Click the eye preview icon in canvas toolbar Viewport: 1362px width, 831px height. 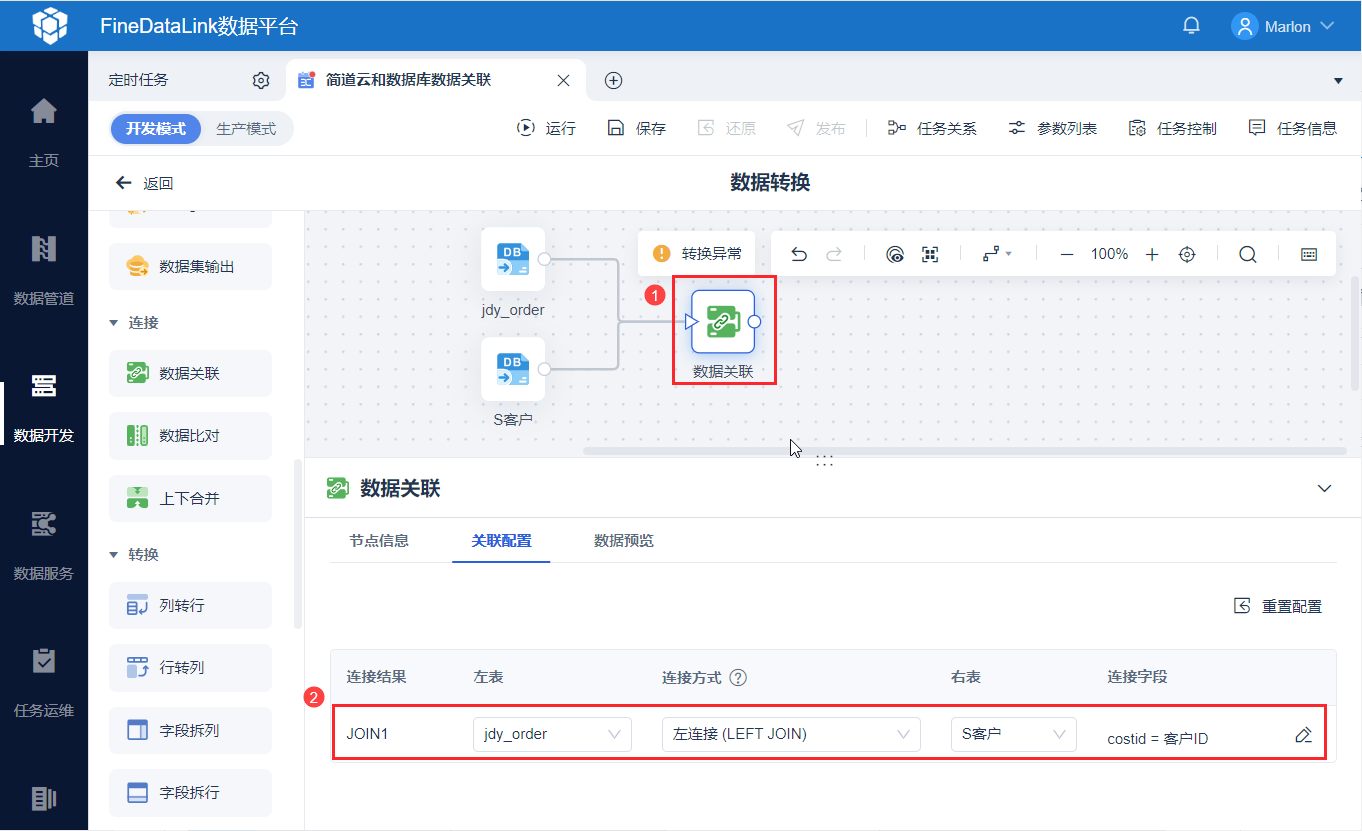895,254
